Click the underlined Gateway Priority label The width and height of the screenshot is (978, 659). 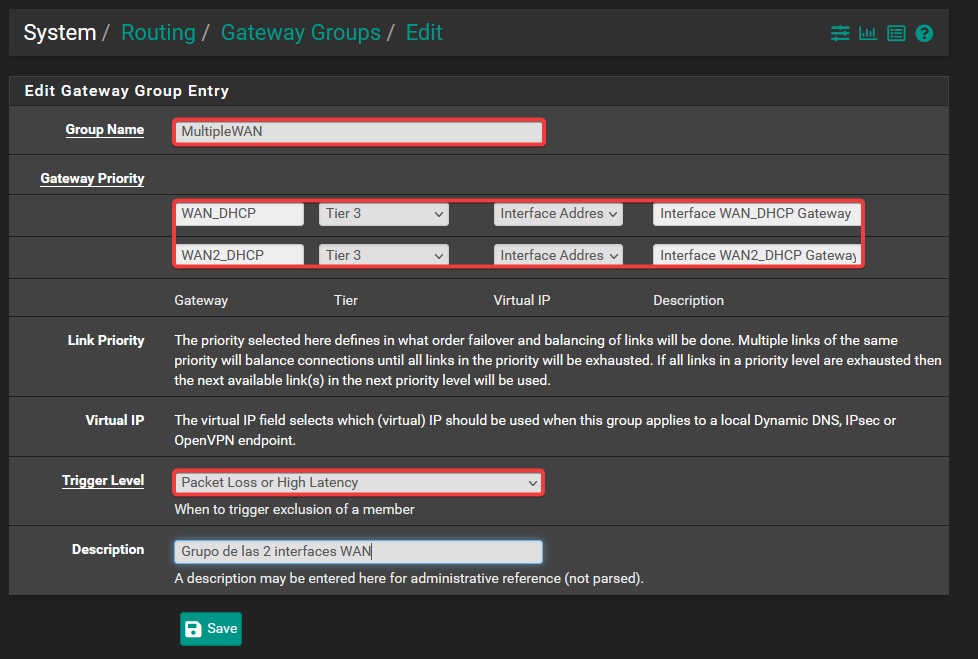pos(92,179)
